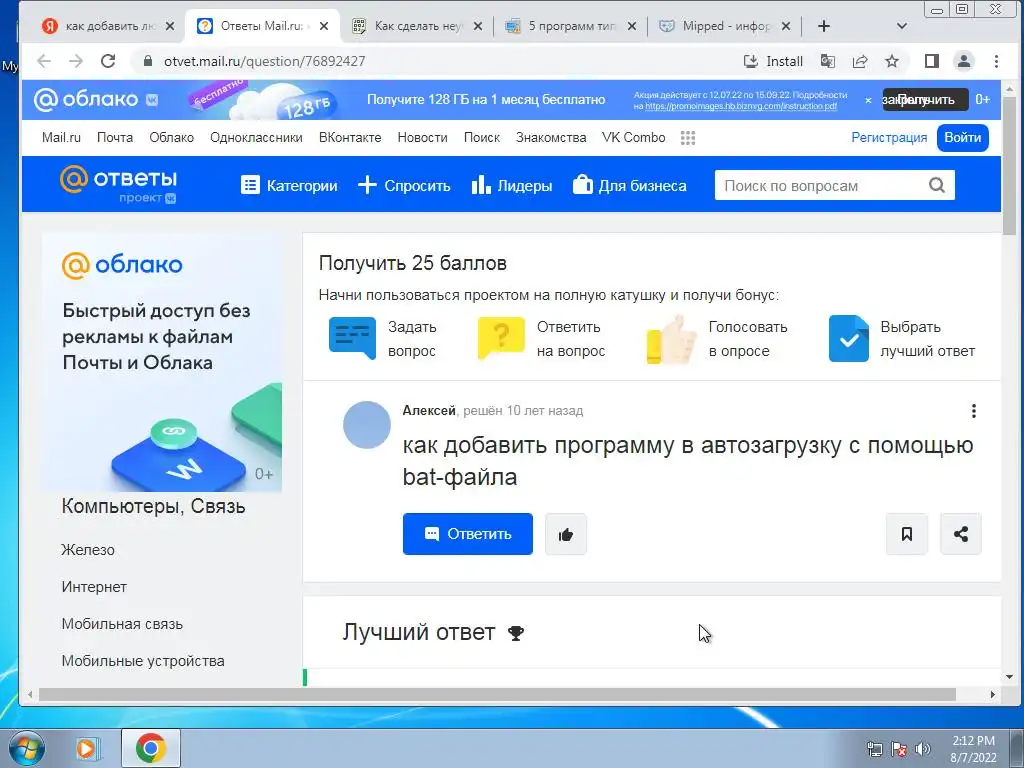Switch to '5 программ тип' tab
The height and width of the screenshot is (768, 1024).
pyautogui.click(x=571, y=26)
